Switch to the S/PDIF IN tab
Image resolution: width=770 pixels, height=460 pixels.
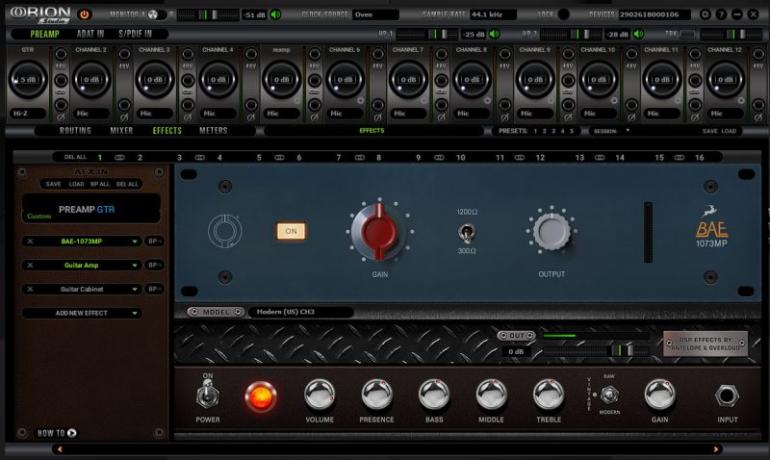(135, 34)
